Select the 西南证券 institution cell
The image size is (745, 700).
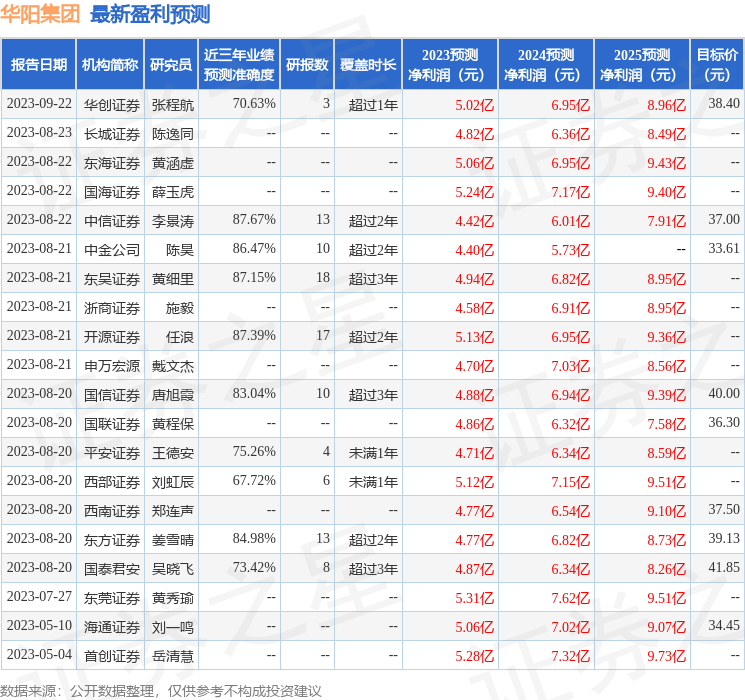(x=112, y=511)
